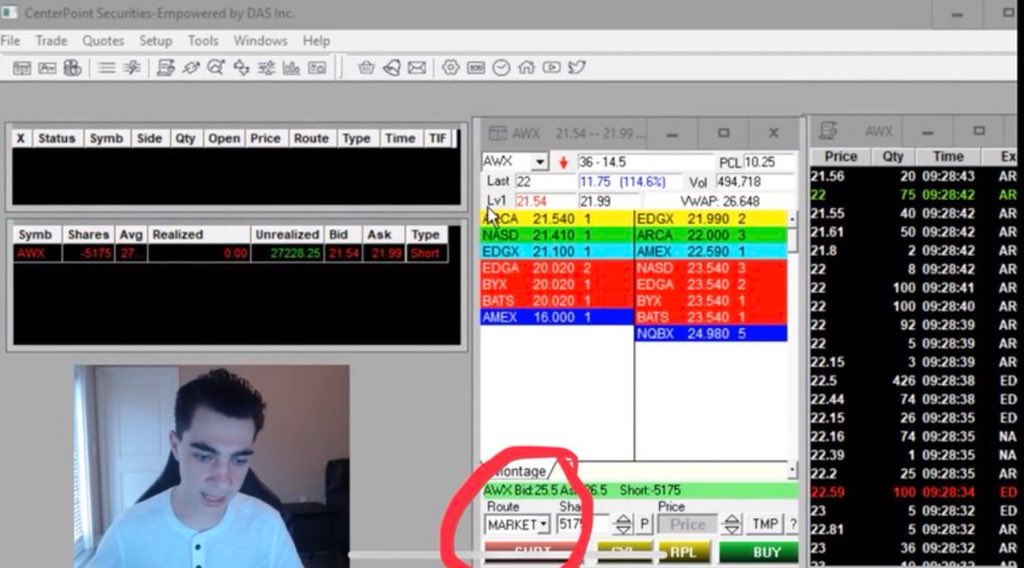
Task: Click the scroll arrow right of Montage tab
Action: tap(792, 469)
